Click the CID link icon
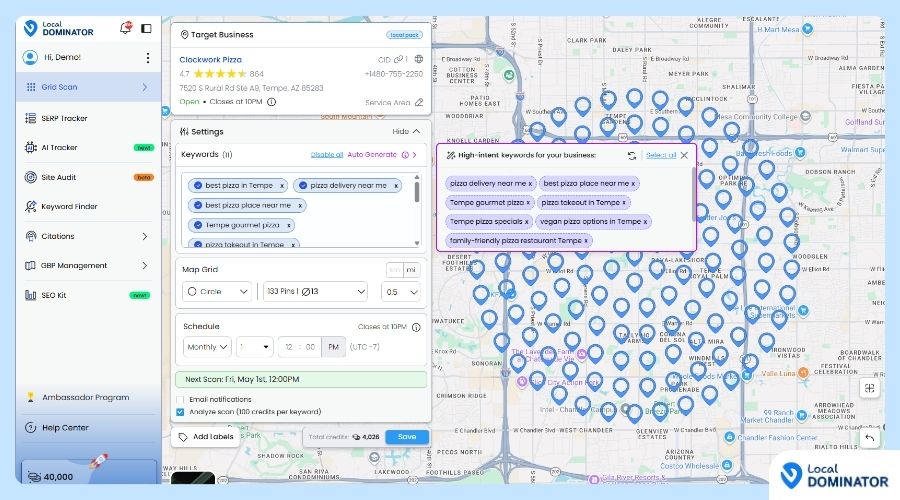Screen dimensions: 900x500 (x=398, y=59)
